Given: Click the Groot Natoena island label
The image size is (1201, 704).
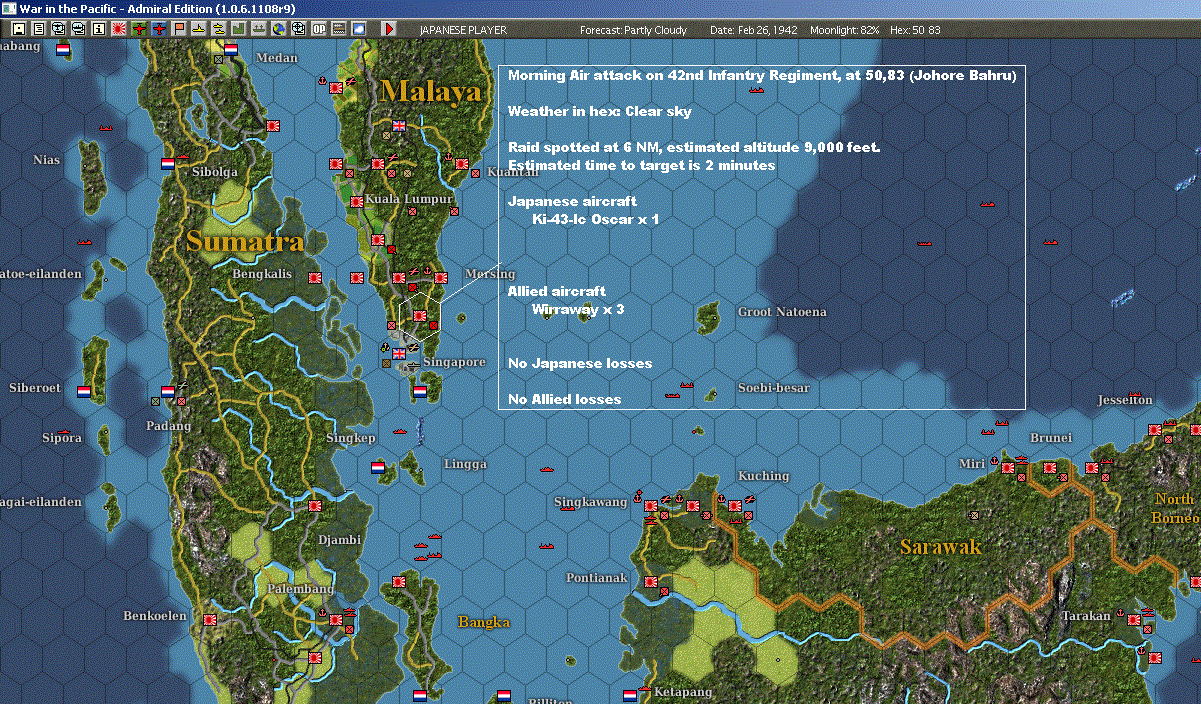Looking at the screenshot, I should [782, 312].
